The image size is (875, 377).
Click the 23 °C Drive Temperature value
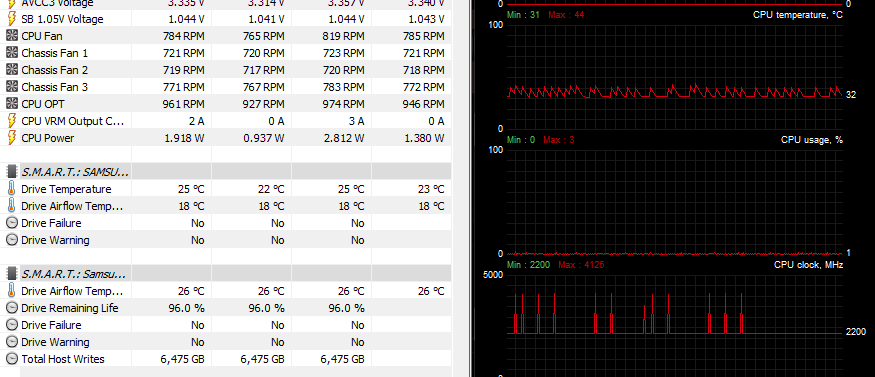431,189
